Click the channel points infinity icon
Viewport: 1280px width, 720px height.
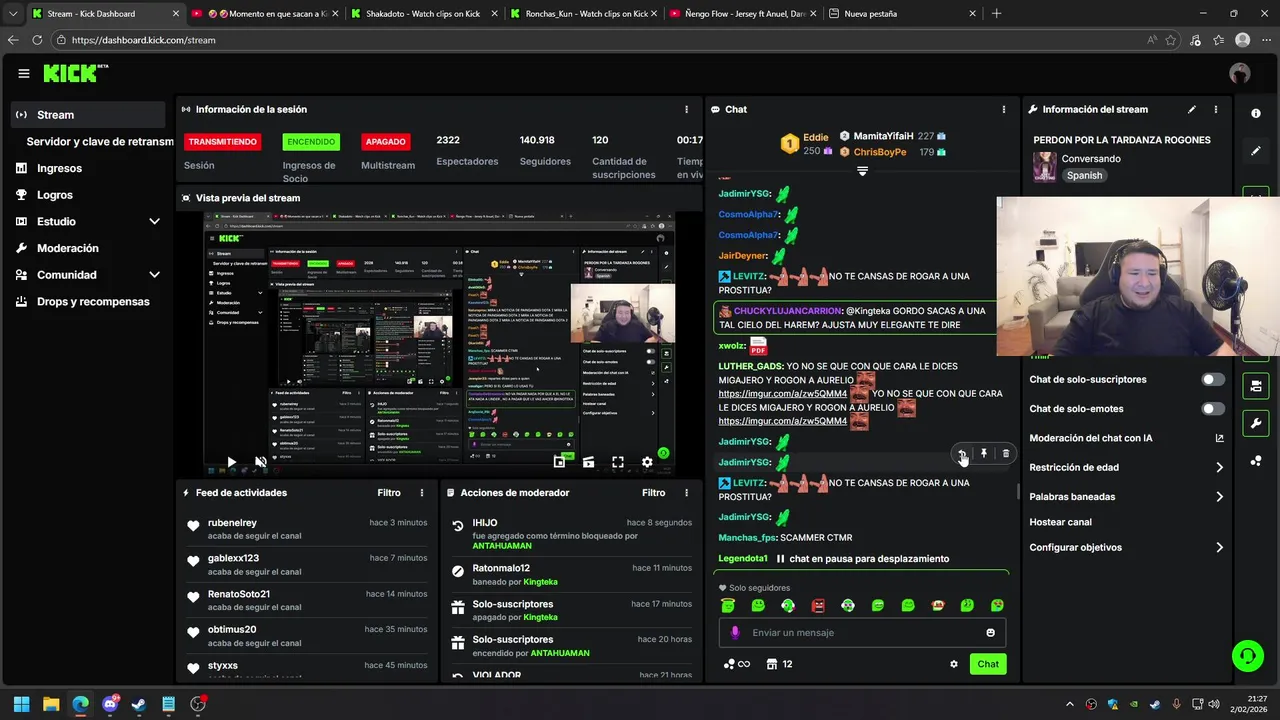tap(736, 664)
